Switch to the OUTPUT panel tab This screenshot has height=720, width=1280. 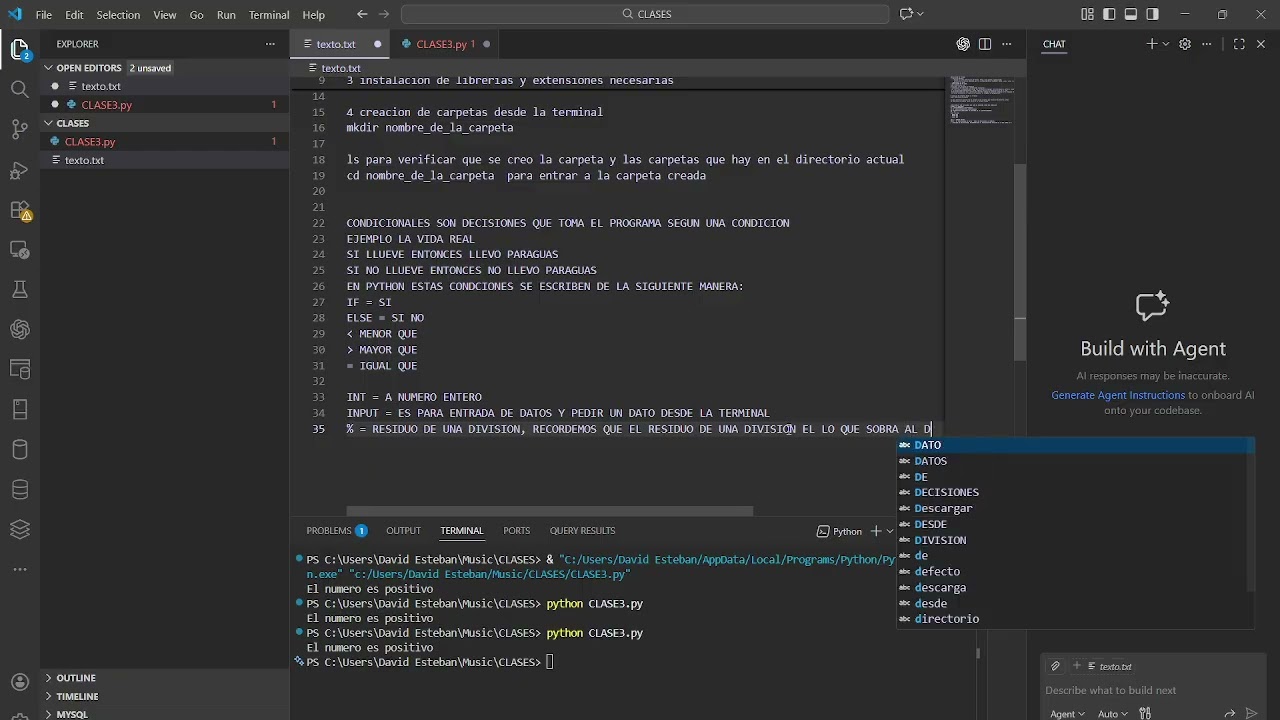coord(404,531)
